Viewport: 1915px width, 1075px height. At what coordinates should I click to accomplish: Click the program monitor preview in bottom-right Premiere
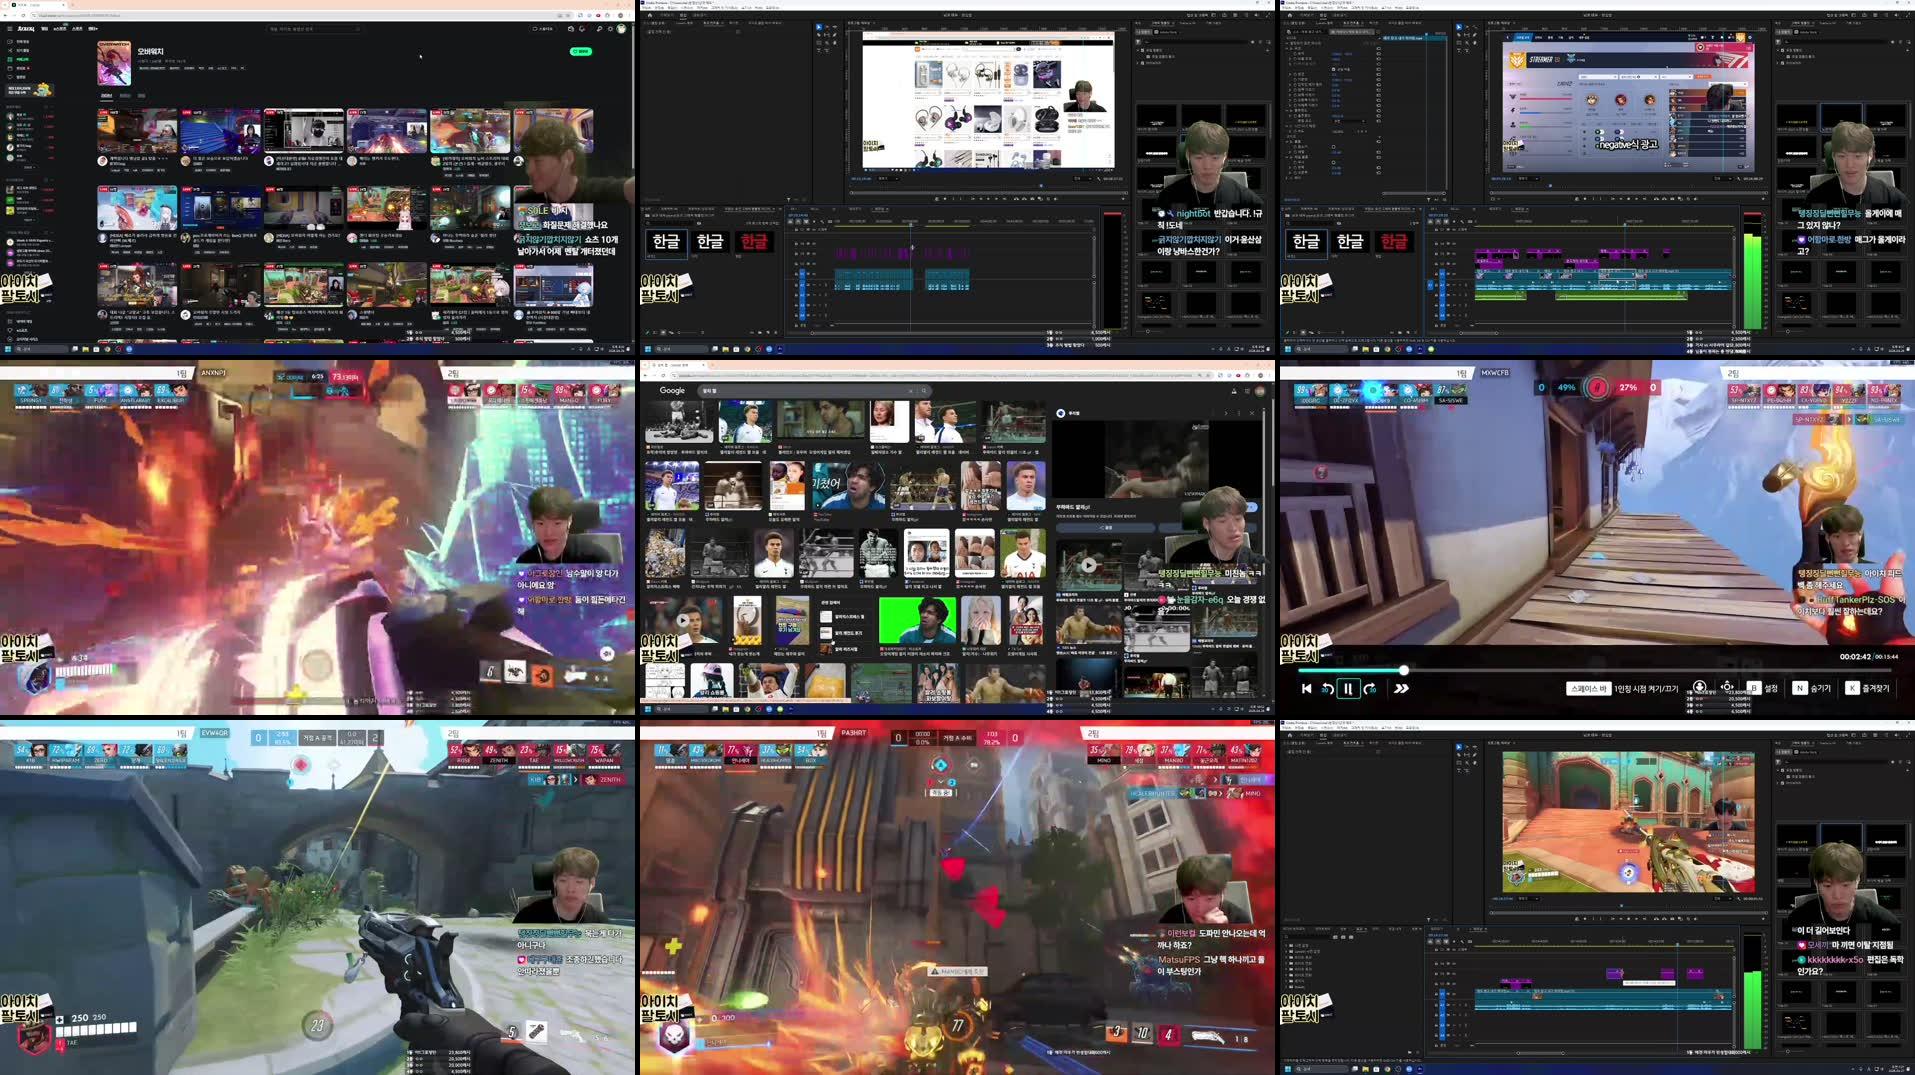pyautogui.click(x=1628, y=822)
